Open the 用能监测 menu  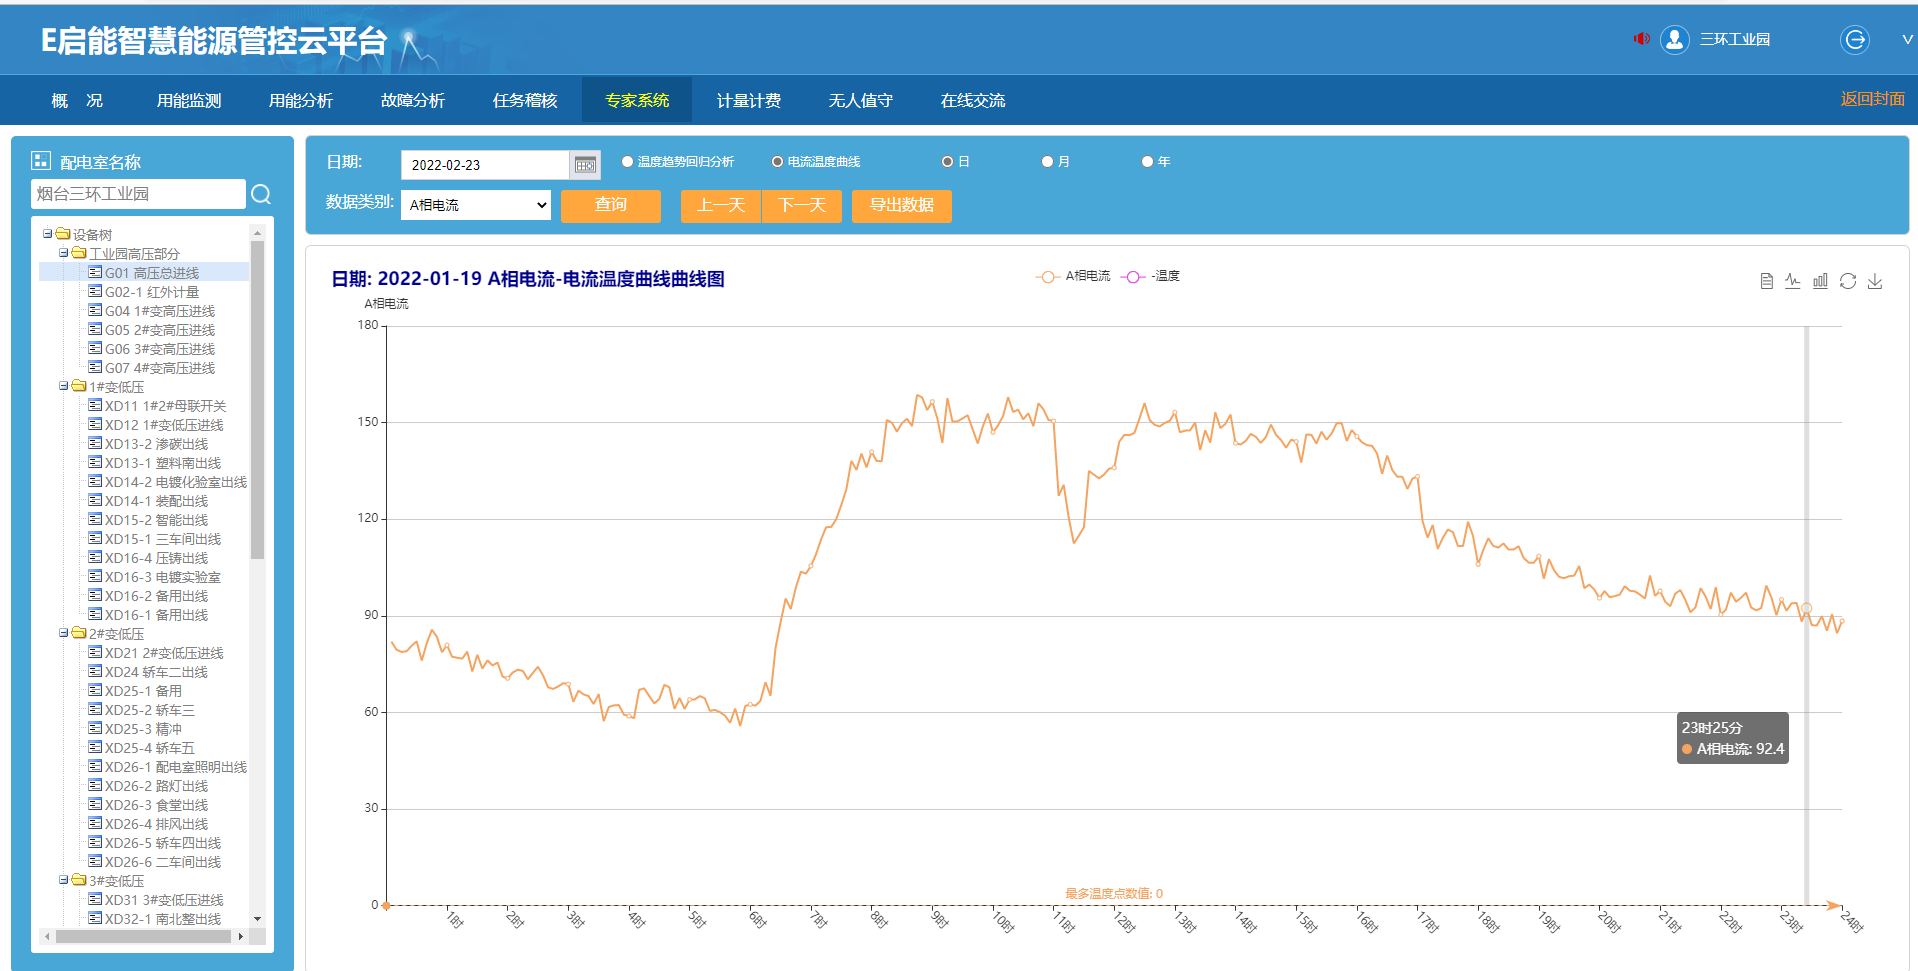click(x=189, y=101)
